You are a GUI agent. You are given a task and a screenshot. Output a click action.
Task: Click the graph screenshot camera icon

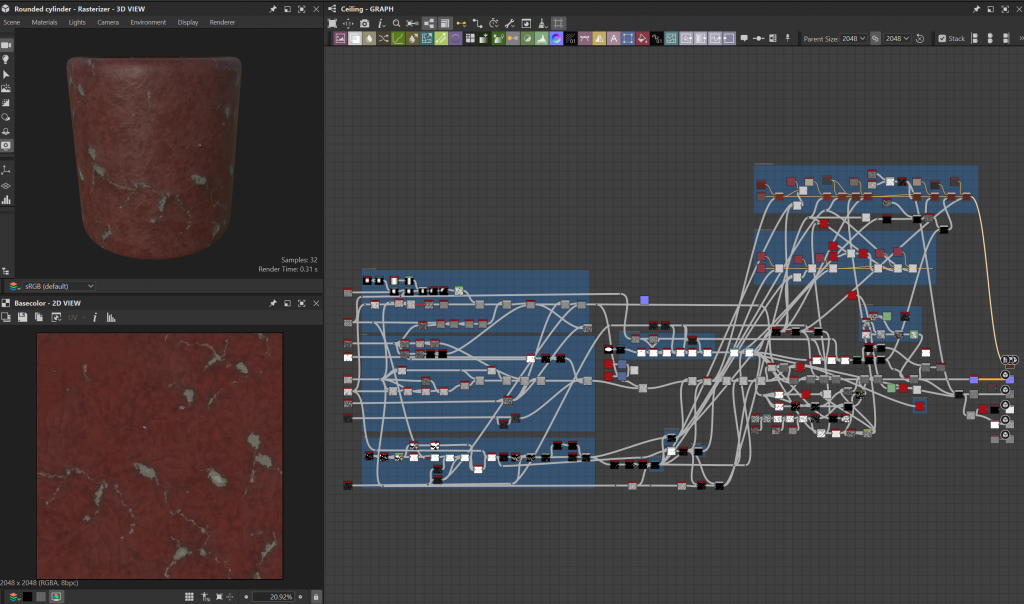pyautogui.click(x=364, y=22)
